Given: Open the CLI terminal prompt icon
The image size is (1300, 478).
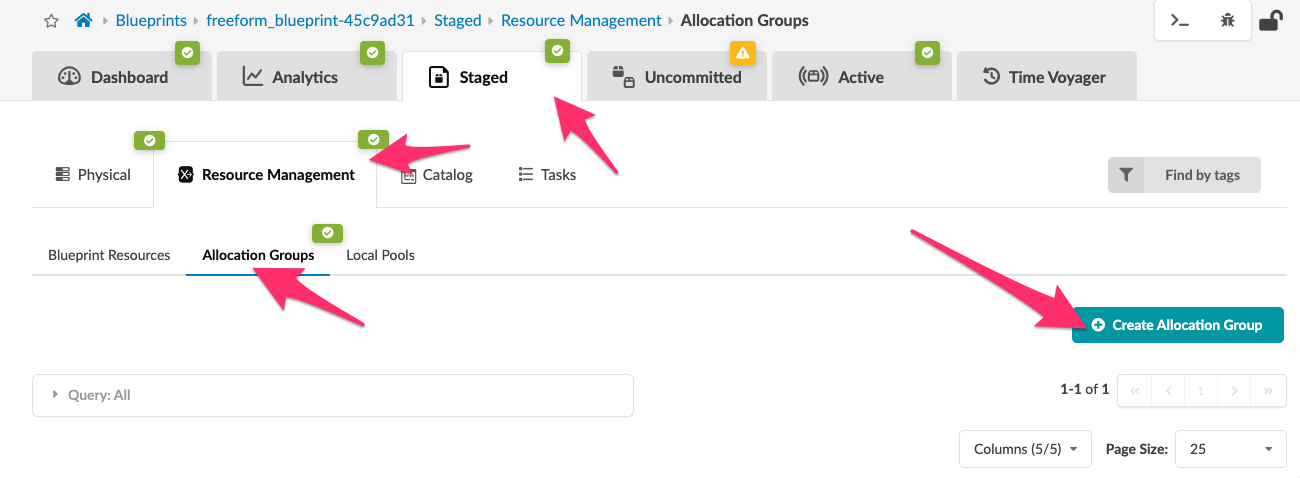Looking at the screenshot, I should point(1180,20).
